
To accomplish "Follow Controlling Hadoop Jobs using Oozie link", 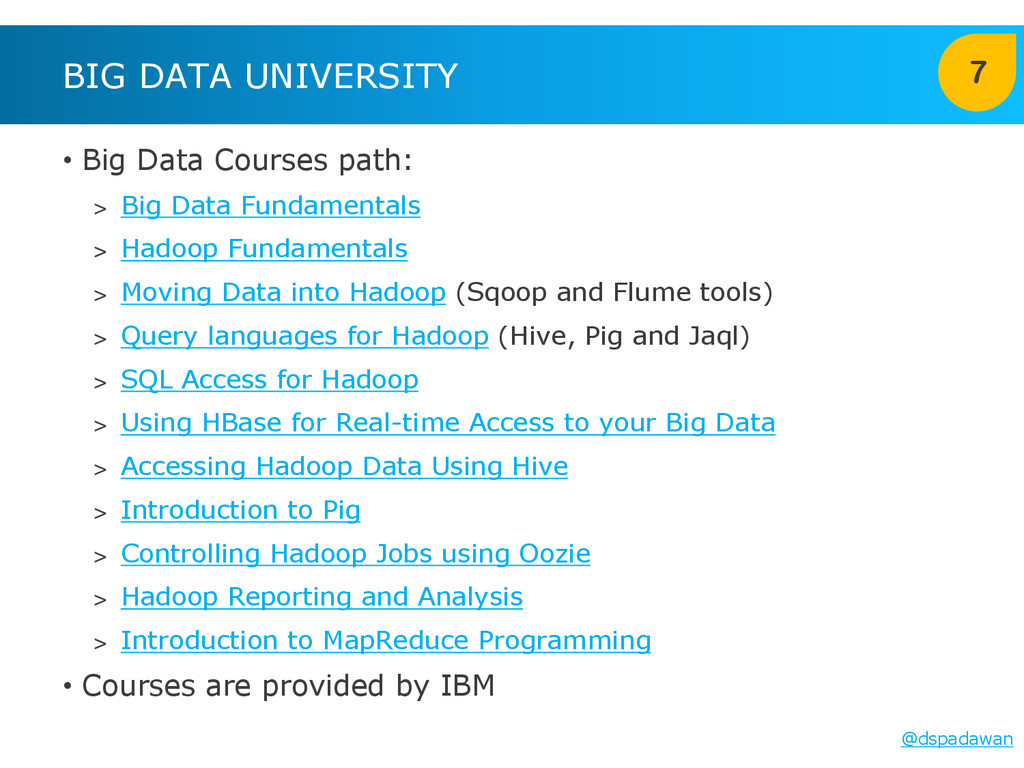I will click(355, 554).
